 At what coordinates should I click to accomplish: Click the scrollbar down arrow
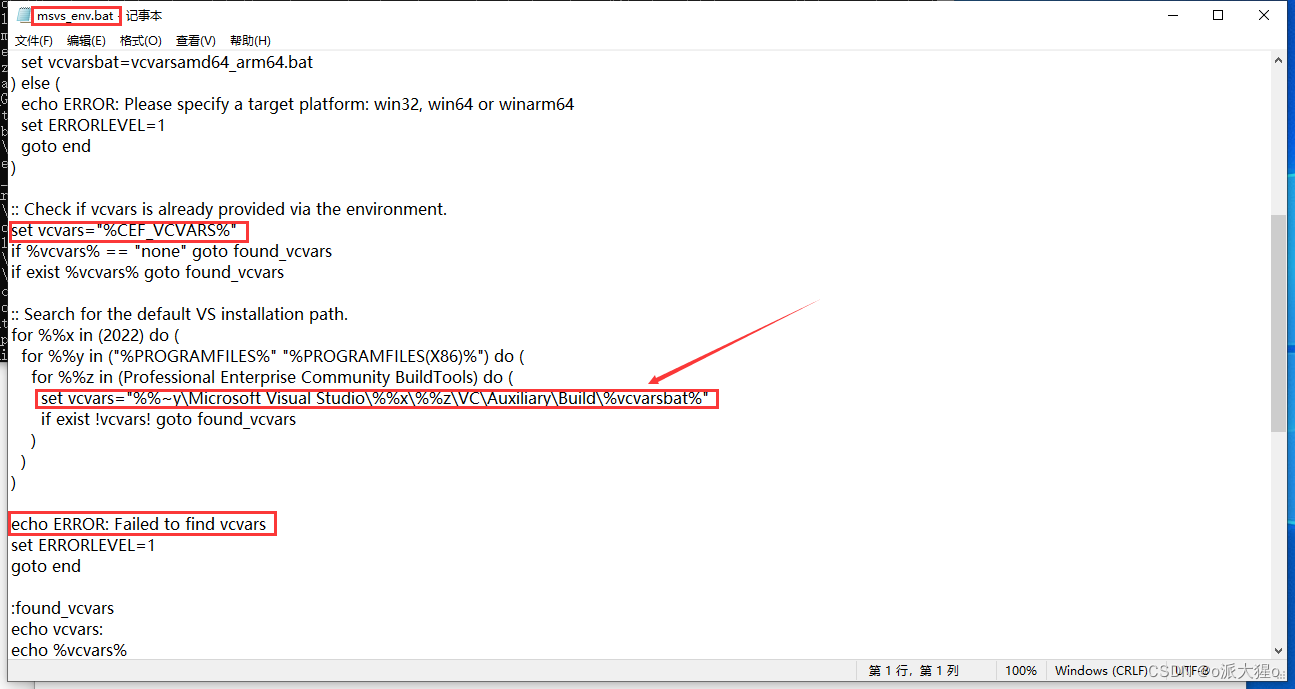[1280, 648]
